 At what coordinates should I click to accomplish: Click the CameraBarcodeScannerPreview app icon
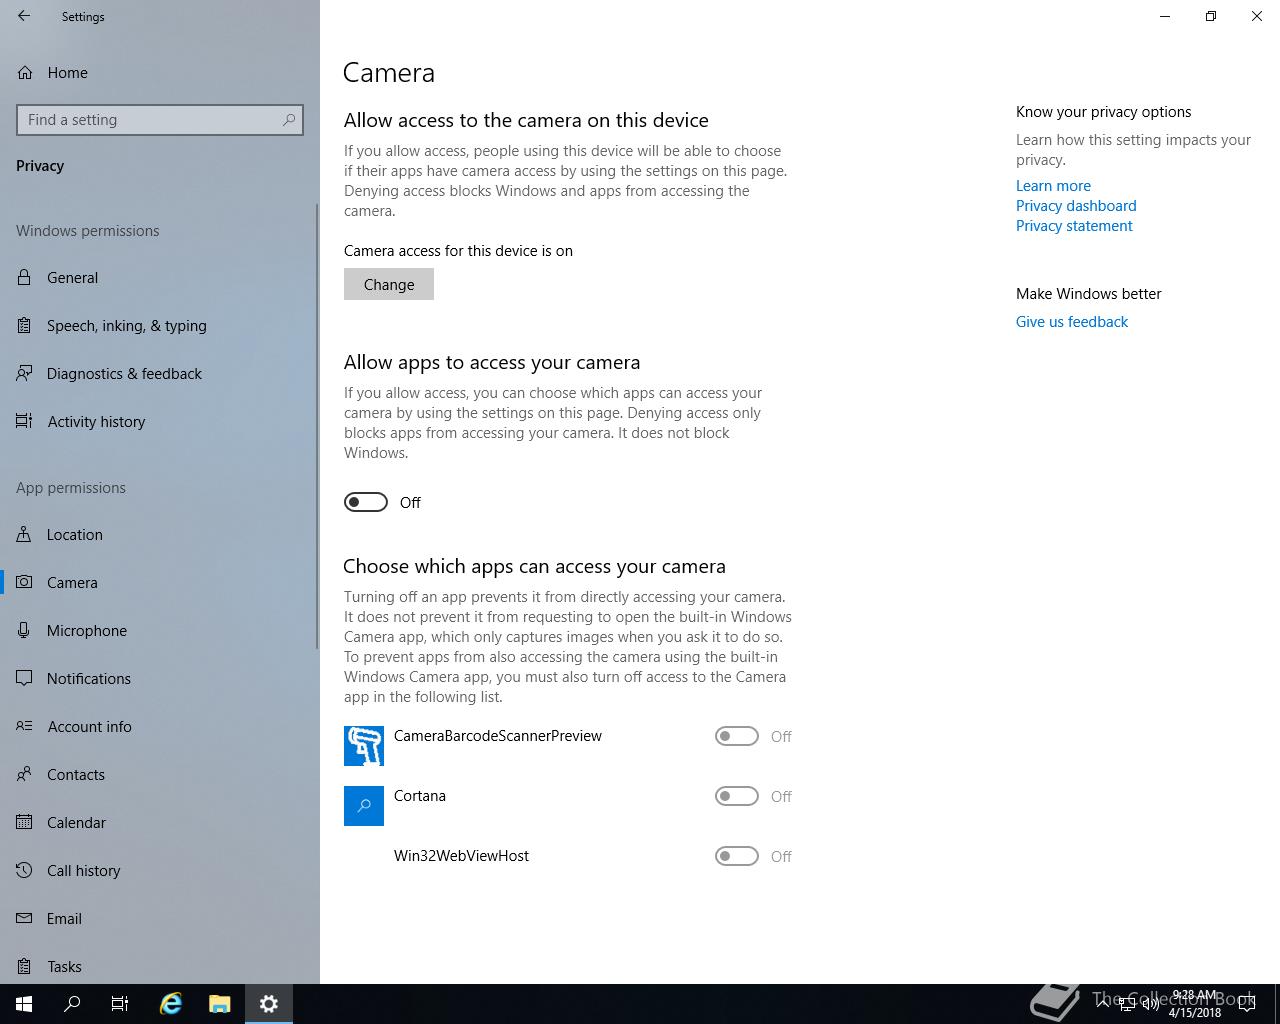364,746
